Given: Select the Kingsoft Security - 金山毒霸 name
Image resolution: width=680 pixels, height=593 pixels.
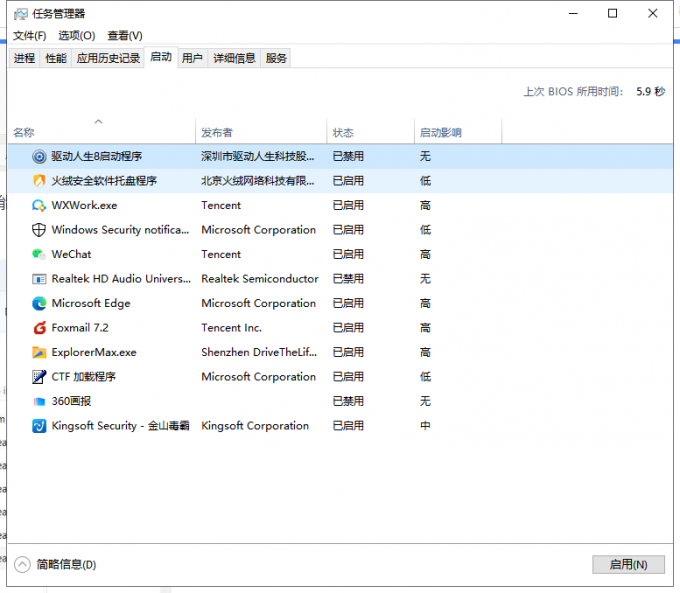Looking at the screenshot, I should (x=121, y=426).
